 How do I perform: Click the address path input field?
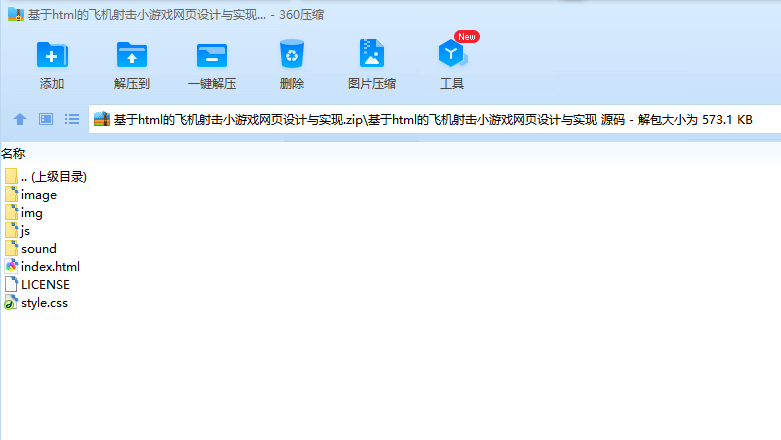[x=434, y=119]
